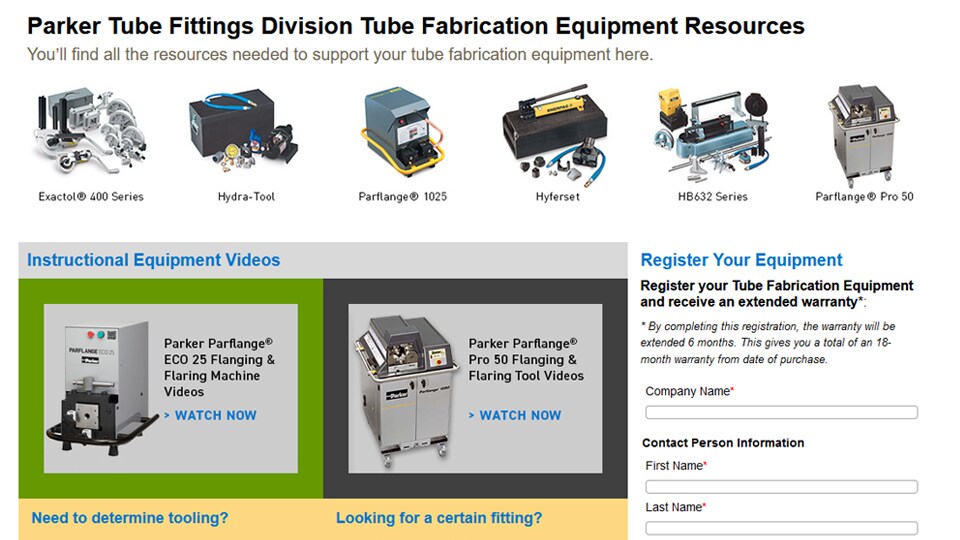Click the Parflange ECO 25 video thumbnail
The height and width of the screenshot is (540, 960).
(x=100, y=390)
